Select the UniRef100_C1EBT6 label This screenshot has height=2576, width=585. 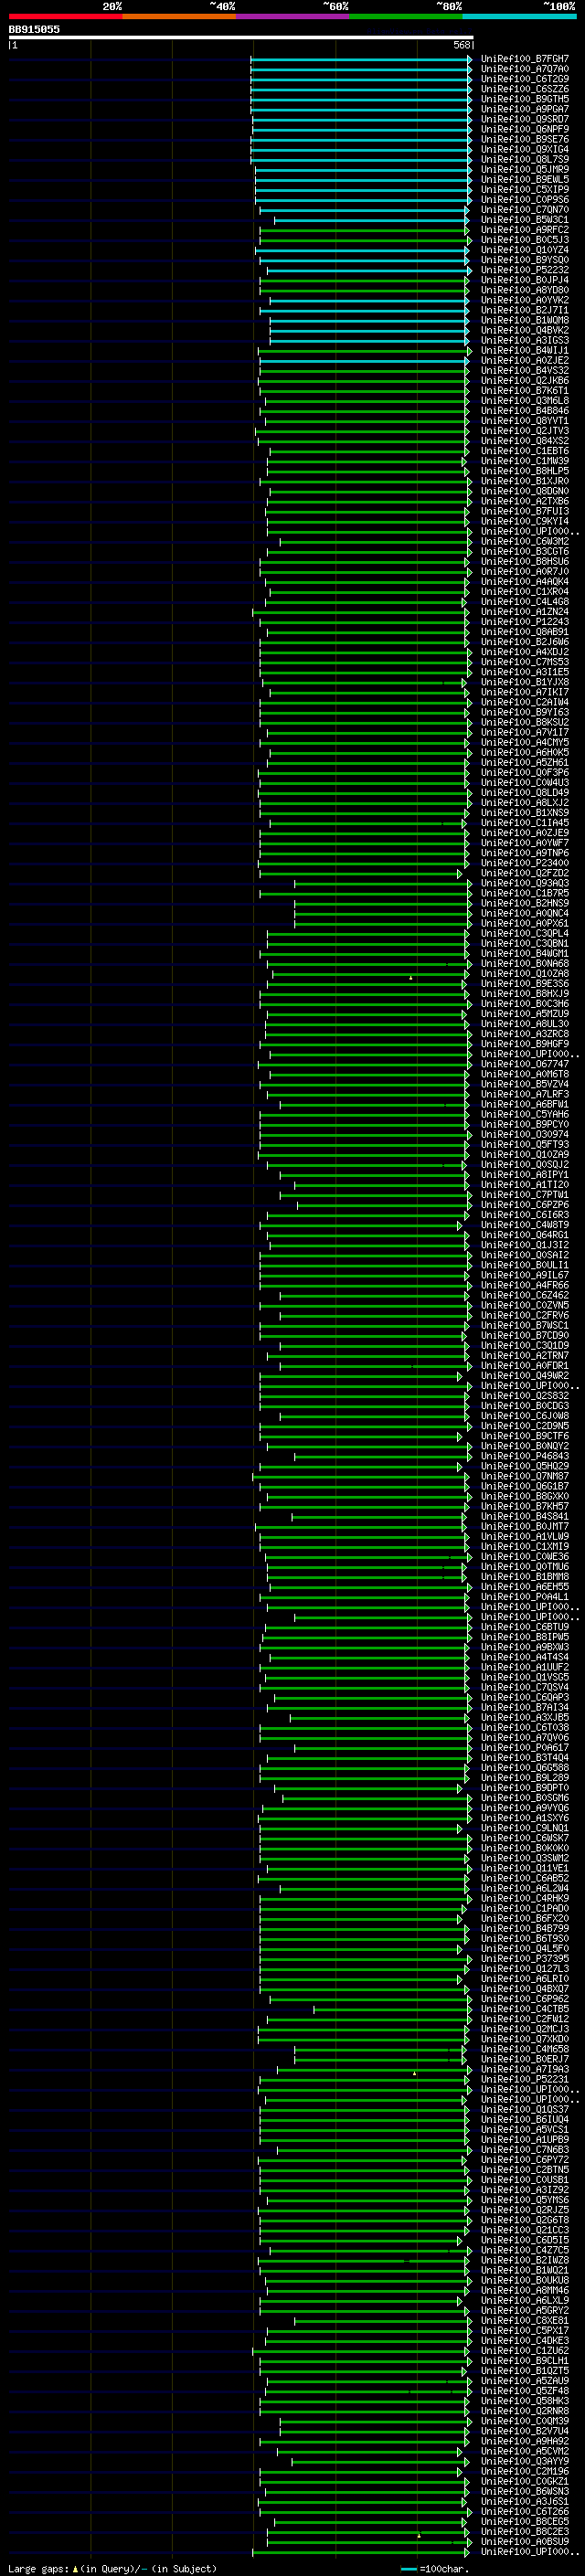(x=525, y=451)
